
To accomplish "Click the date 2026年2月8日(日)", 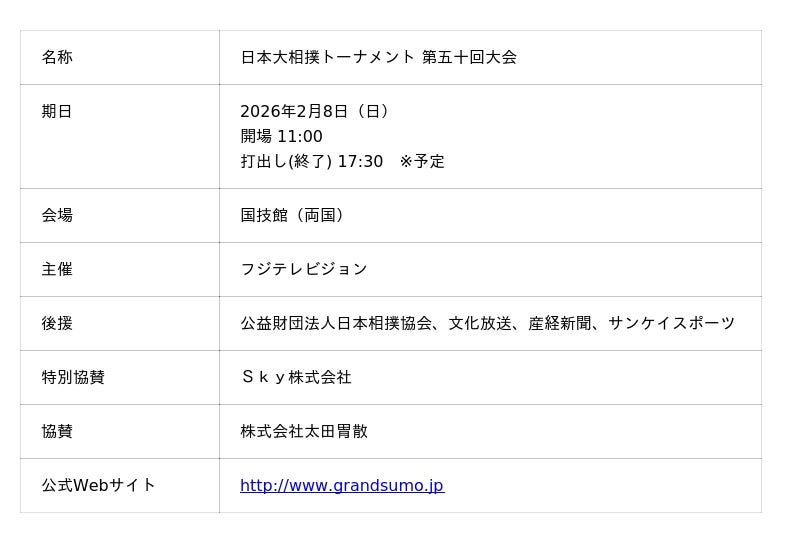I will (317, 112).
